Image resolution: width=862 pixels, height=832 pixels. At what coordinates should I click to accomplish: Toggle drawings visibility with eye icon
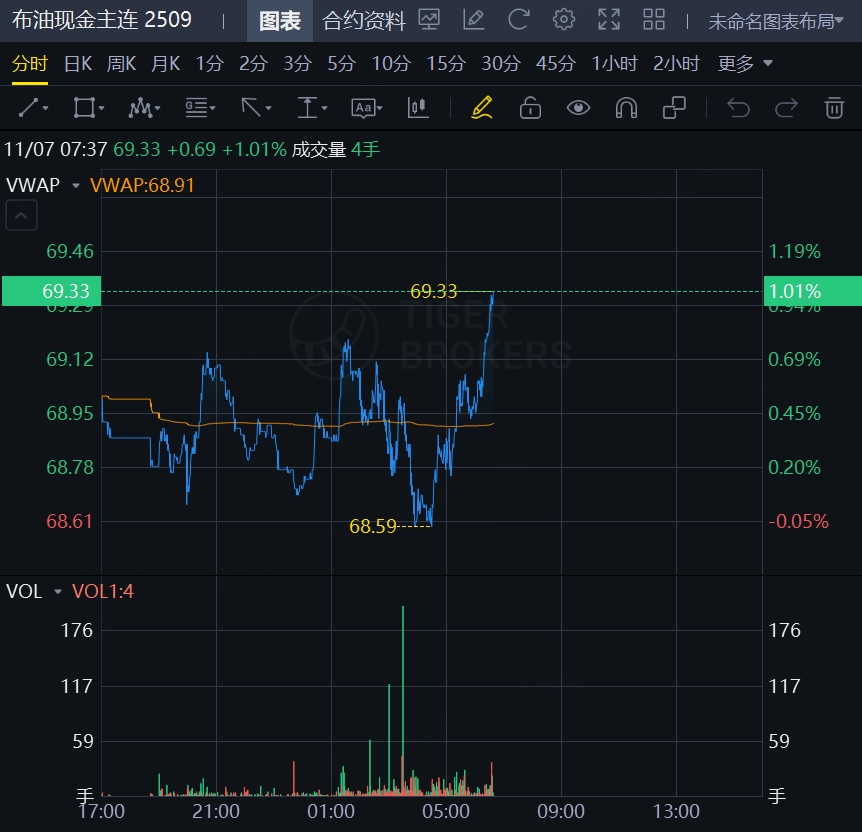pyautogui.click(x=578, y=108)
